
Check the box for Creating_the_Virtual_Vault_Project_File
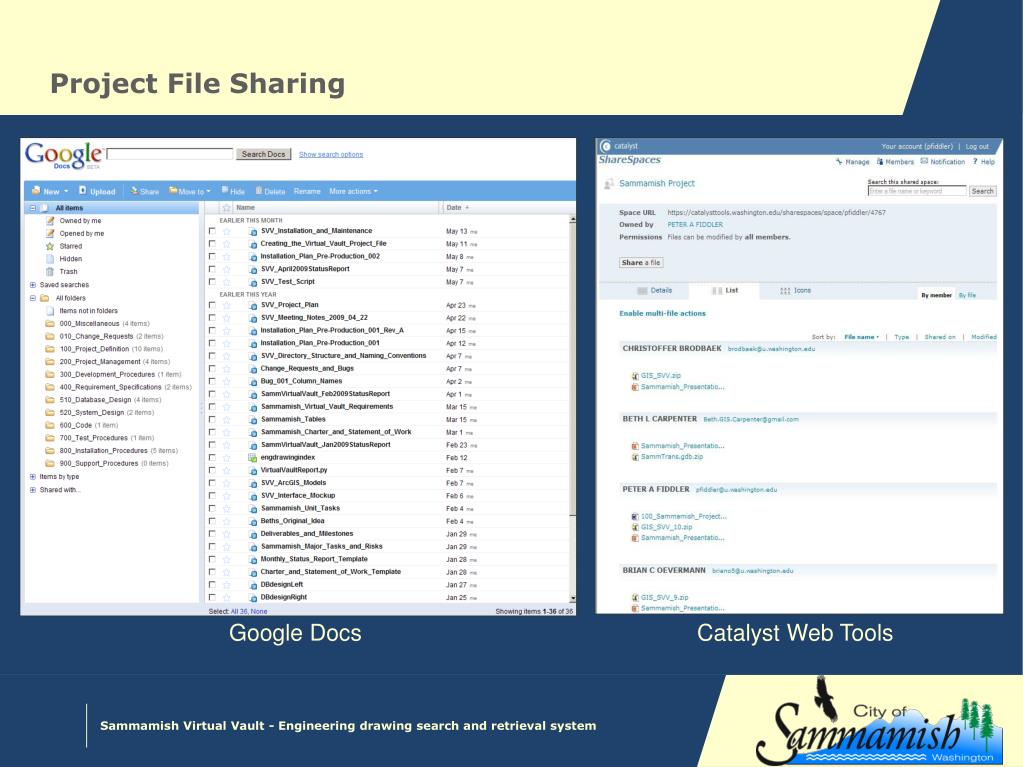pyautogui.click(x=212, y=243)
